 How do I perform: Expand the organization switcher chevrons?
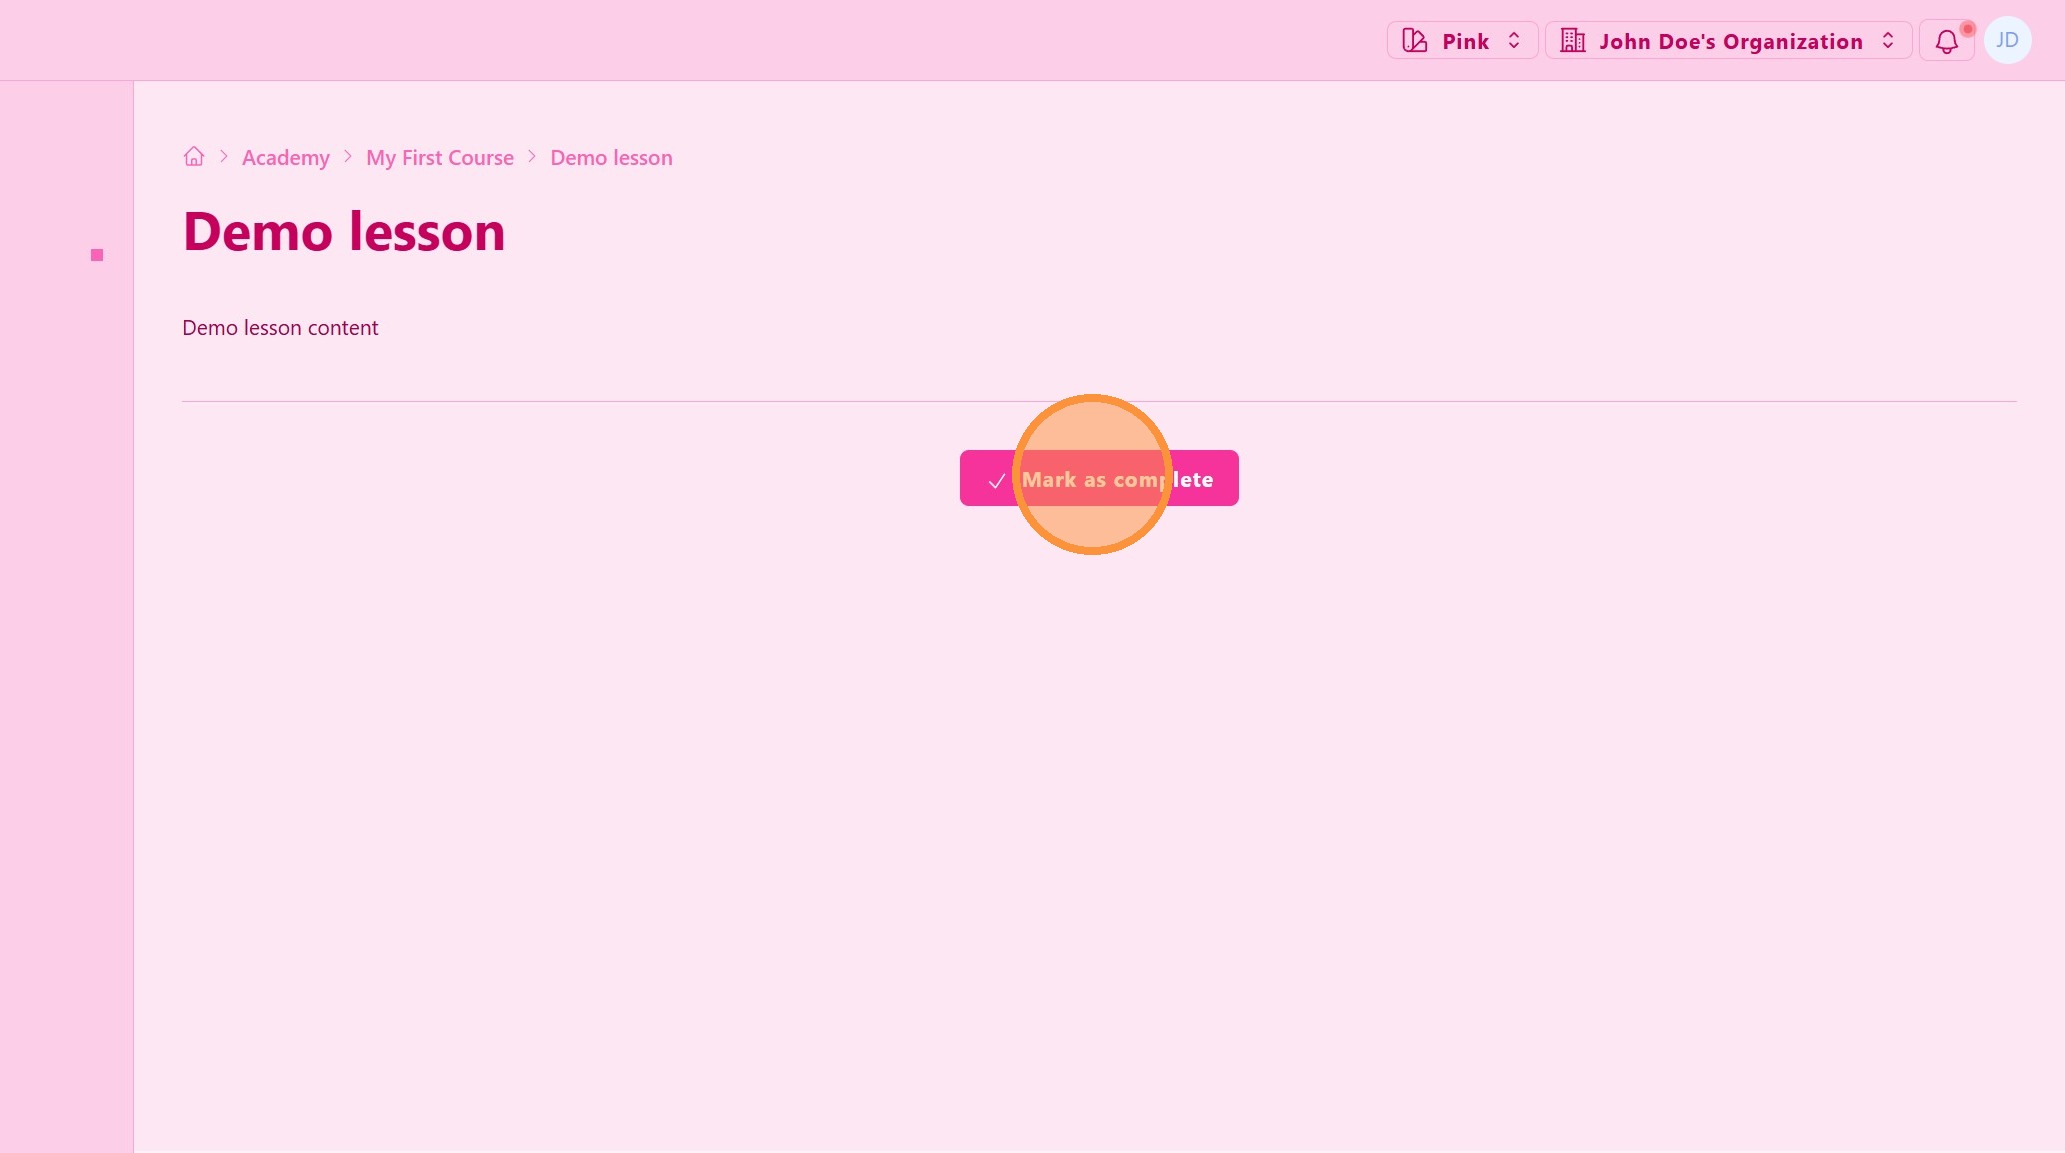1888,41
